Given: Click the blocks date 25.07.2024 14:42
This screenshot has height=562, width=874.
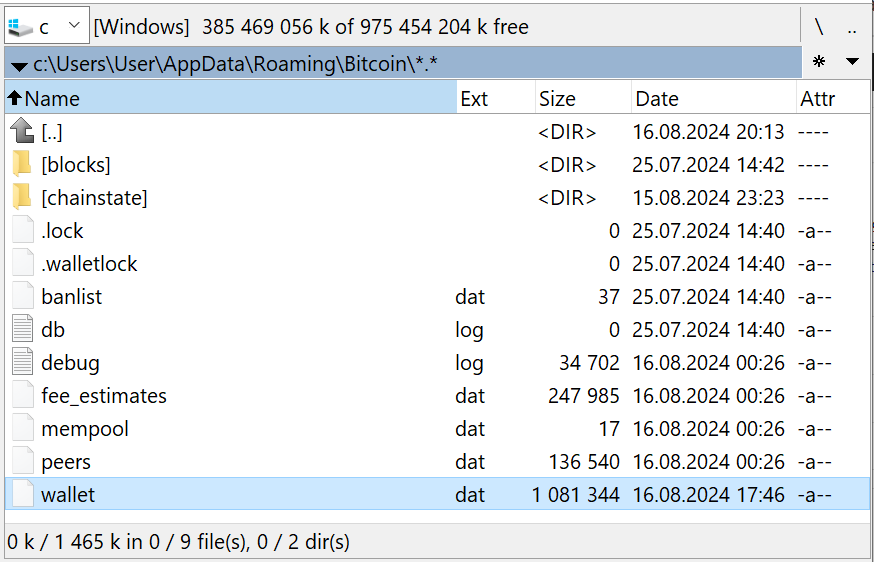Looking at the screenshot, I should point(708,165).
